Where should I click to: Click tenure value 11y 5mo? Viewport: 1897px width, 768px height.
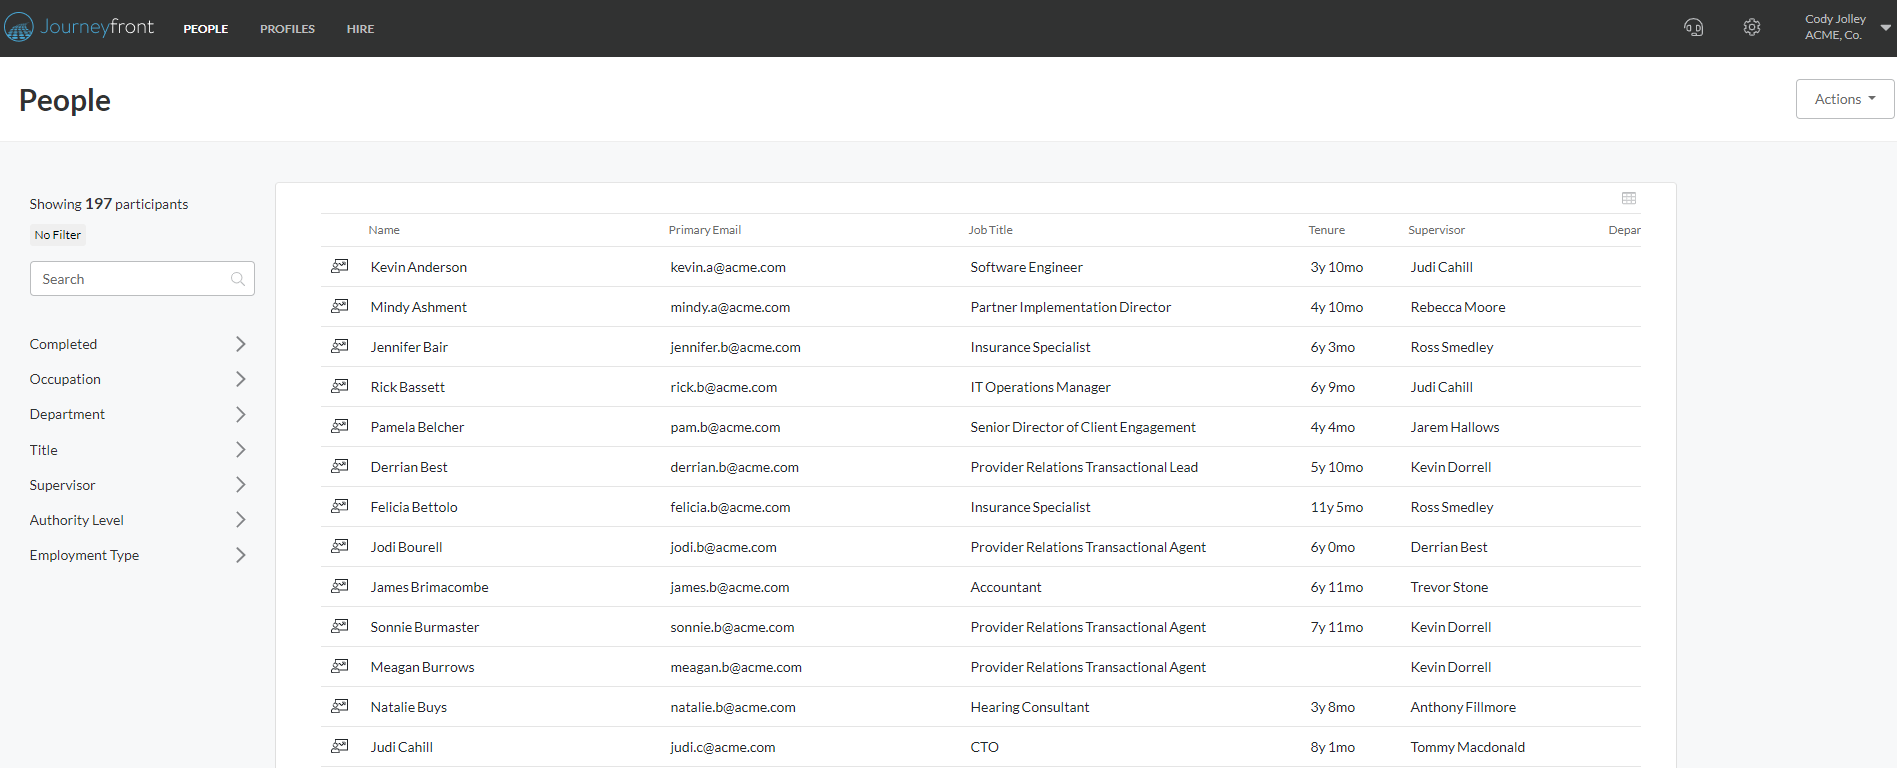click(x=1337, y=507)
